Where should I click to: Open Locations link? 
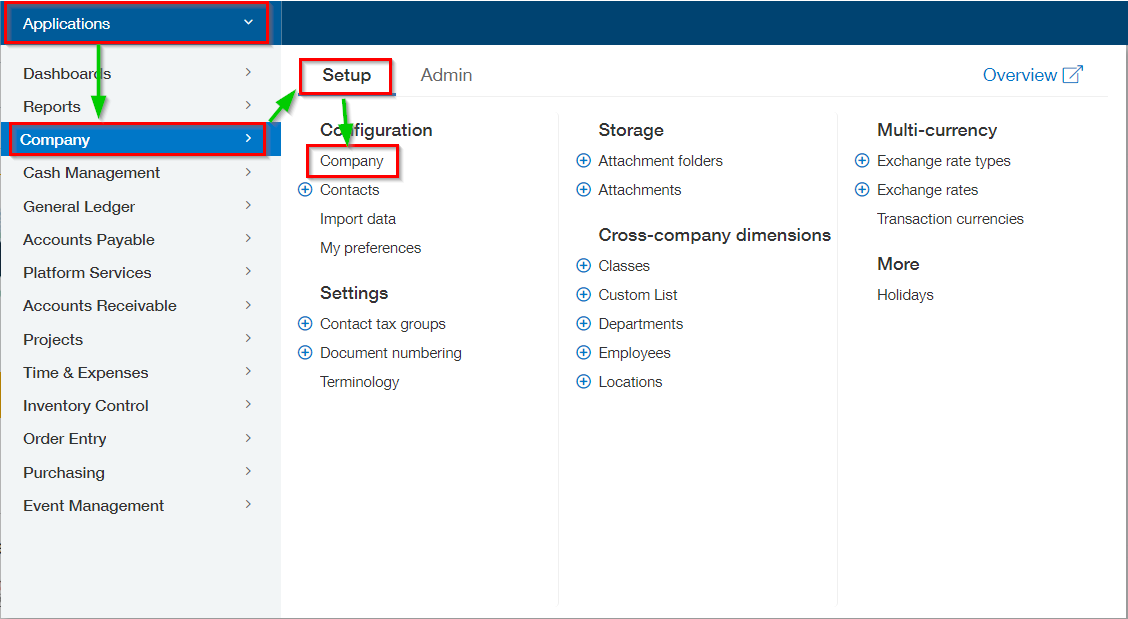pyautogui.click(x=630, y=381)
